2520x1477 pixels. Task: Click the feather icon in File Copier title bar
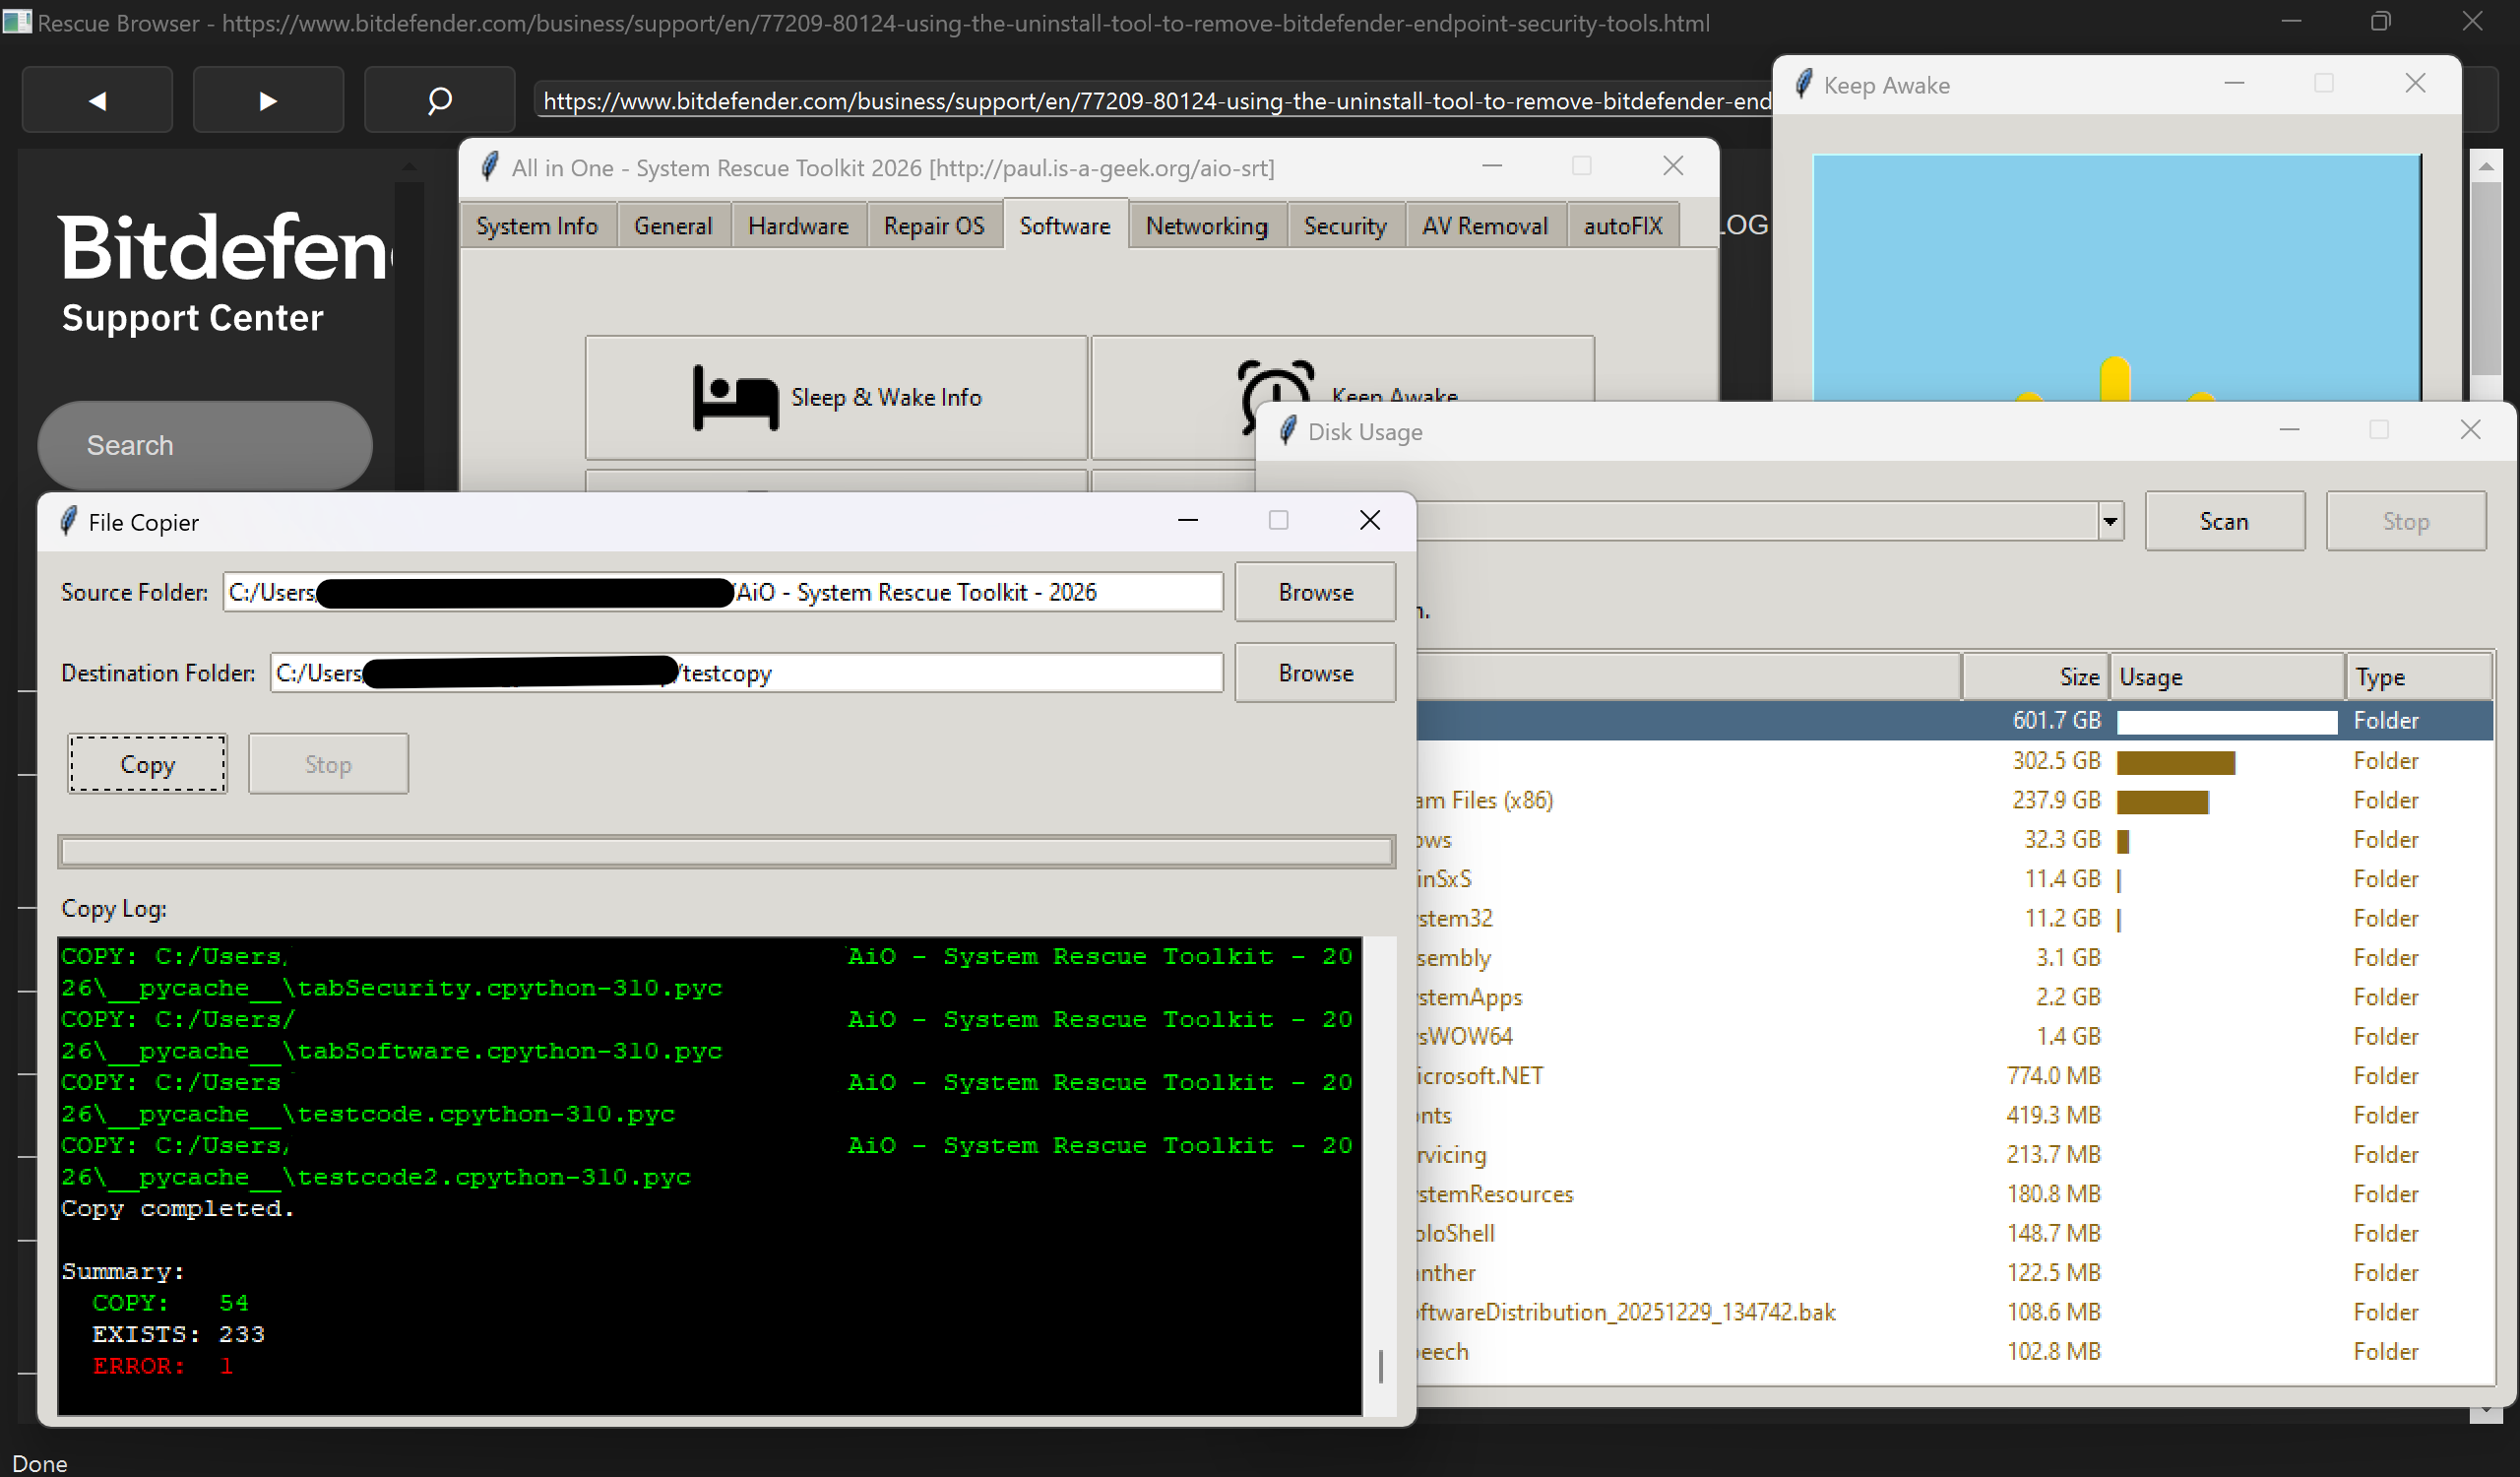coord(68,521)
